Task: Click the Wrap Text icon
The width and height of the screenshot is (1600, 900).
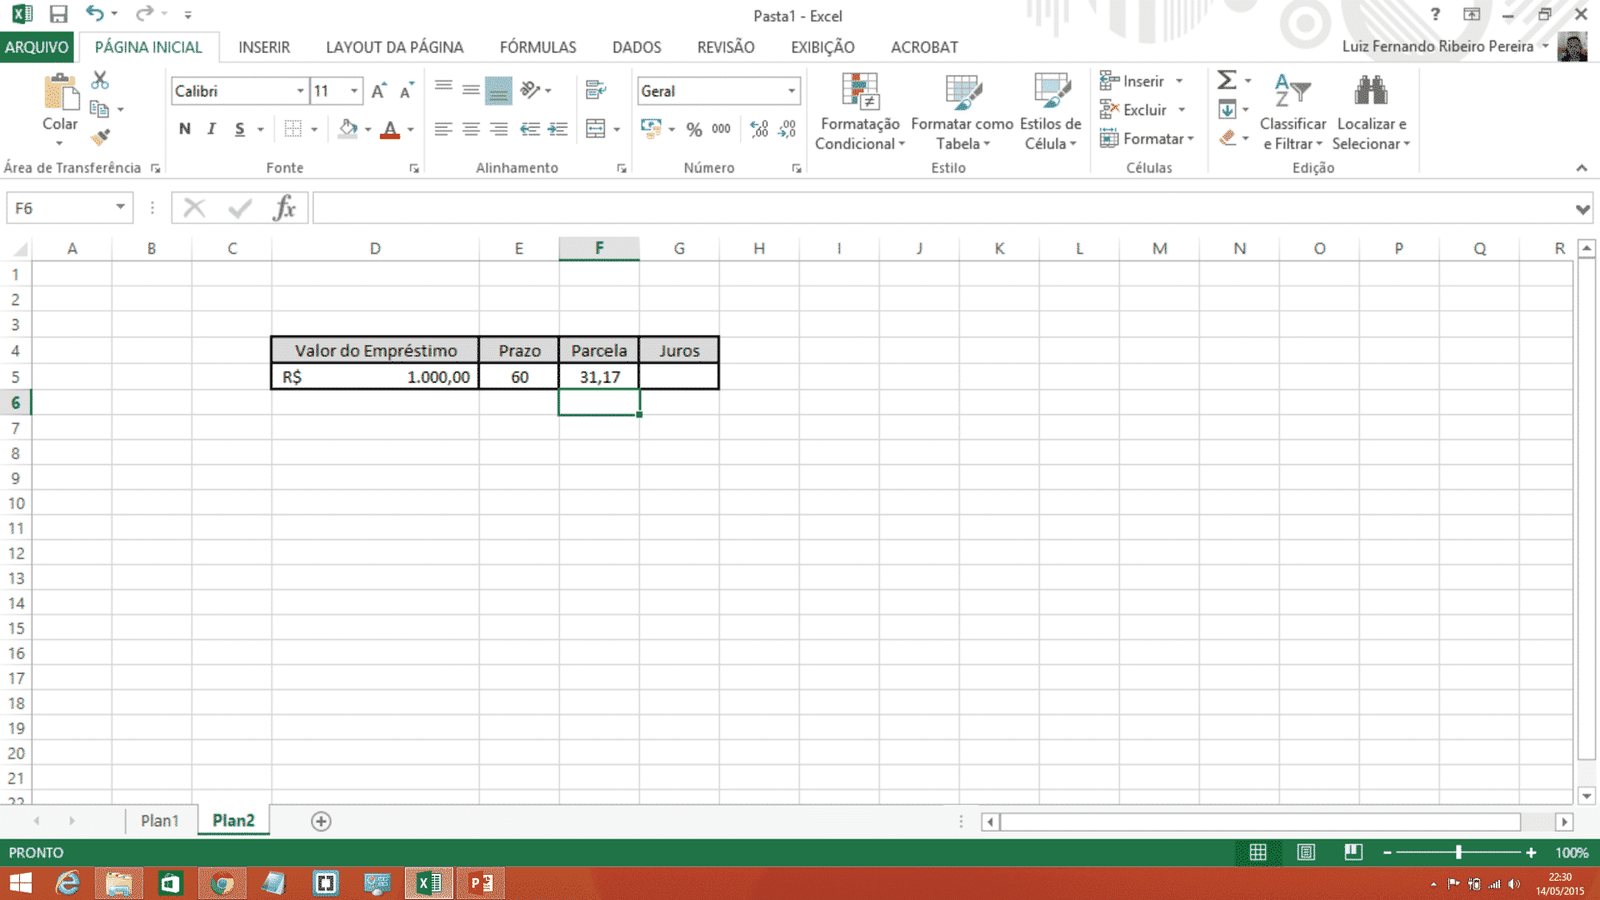Action: pos(596,91)
